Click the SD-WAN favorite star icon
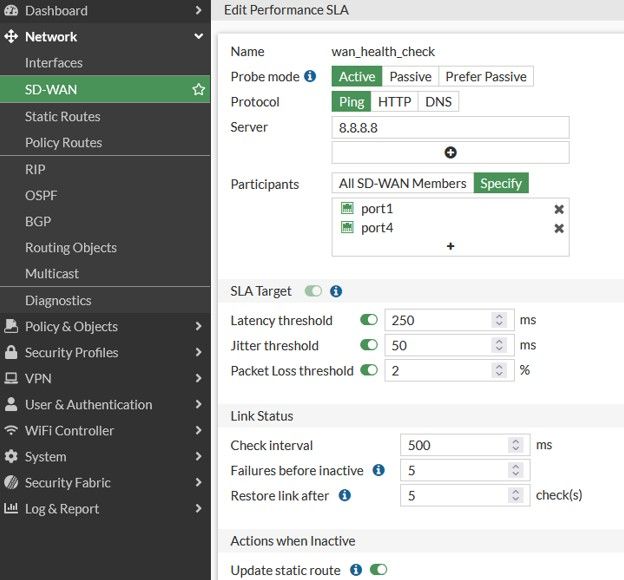624x580 pixels. (x=199, y=89)
